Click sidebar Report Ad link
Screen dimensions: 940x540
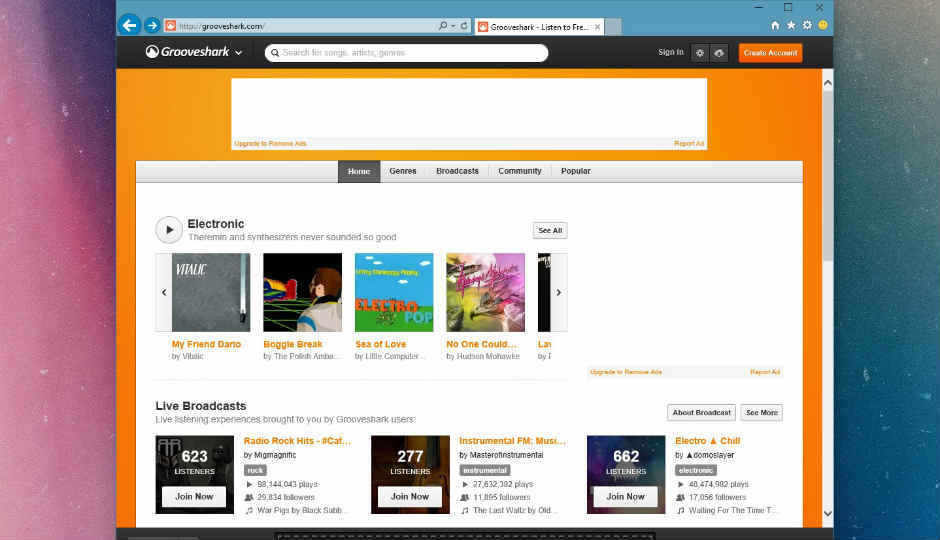tap(765, 372)
